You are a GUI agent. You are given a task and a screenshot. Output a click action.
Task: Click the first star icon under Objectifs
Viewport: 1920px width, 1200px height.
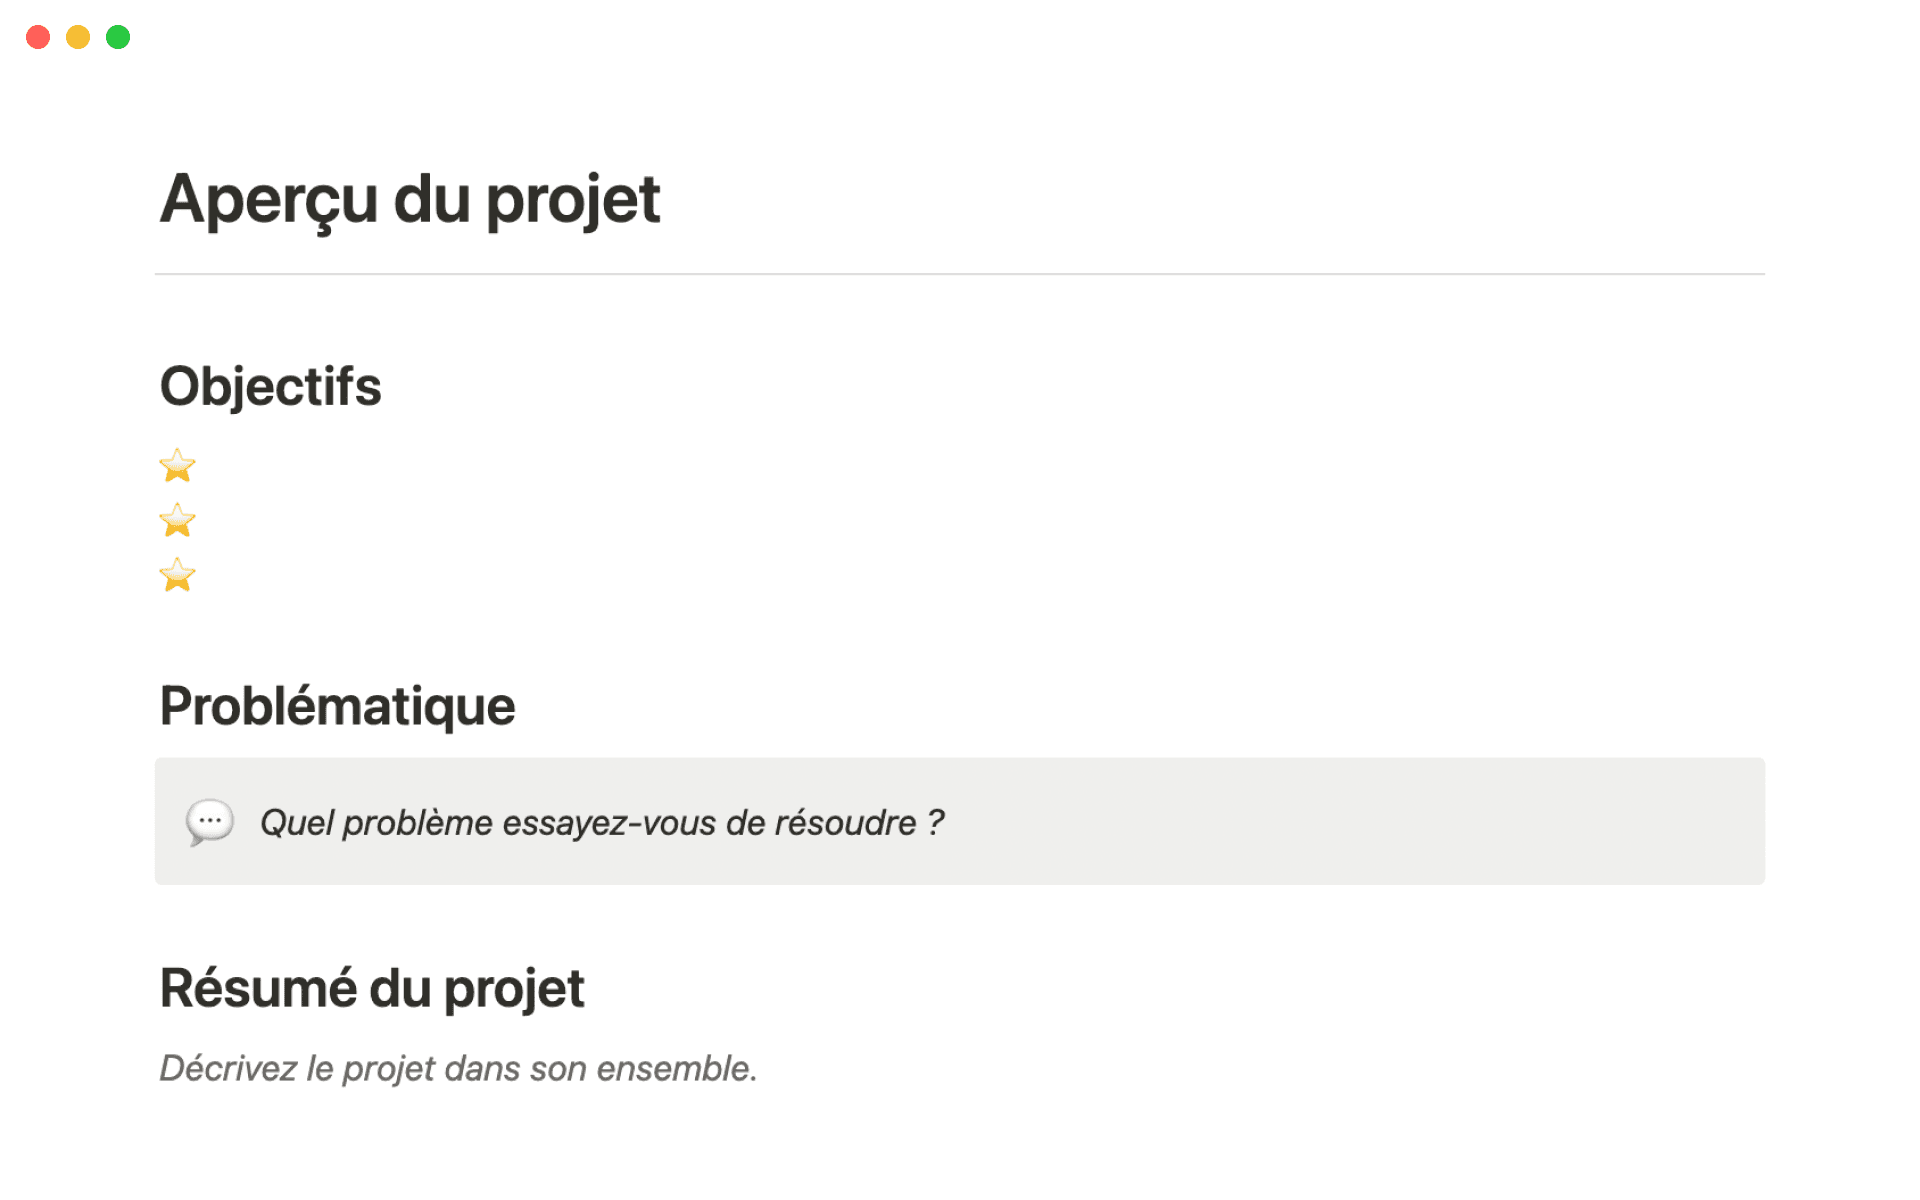[x=176, y=466]
